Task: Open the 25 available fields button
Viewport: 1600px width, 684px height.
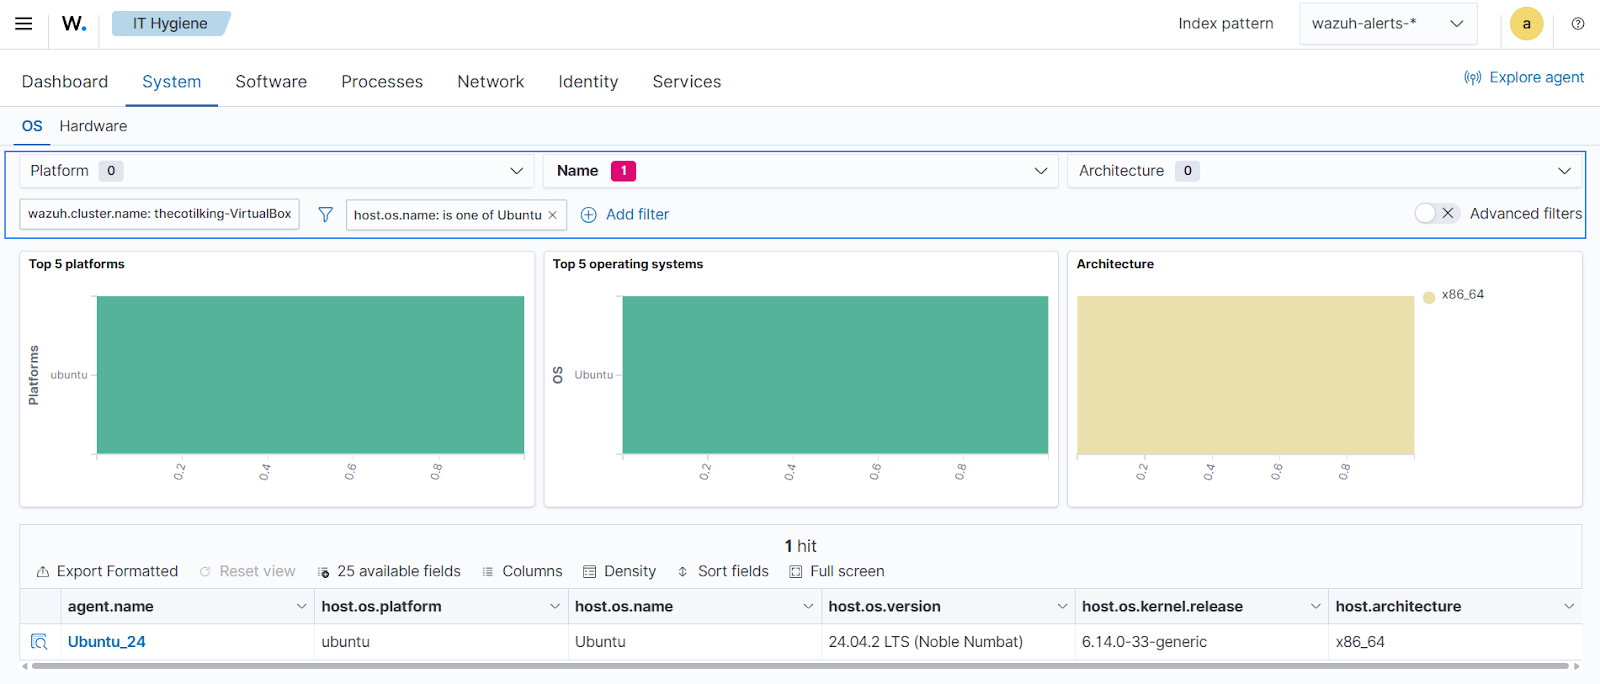Action: [389, 572]
